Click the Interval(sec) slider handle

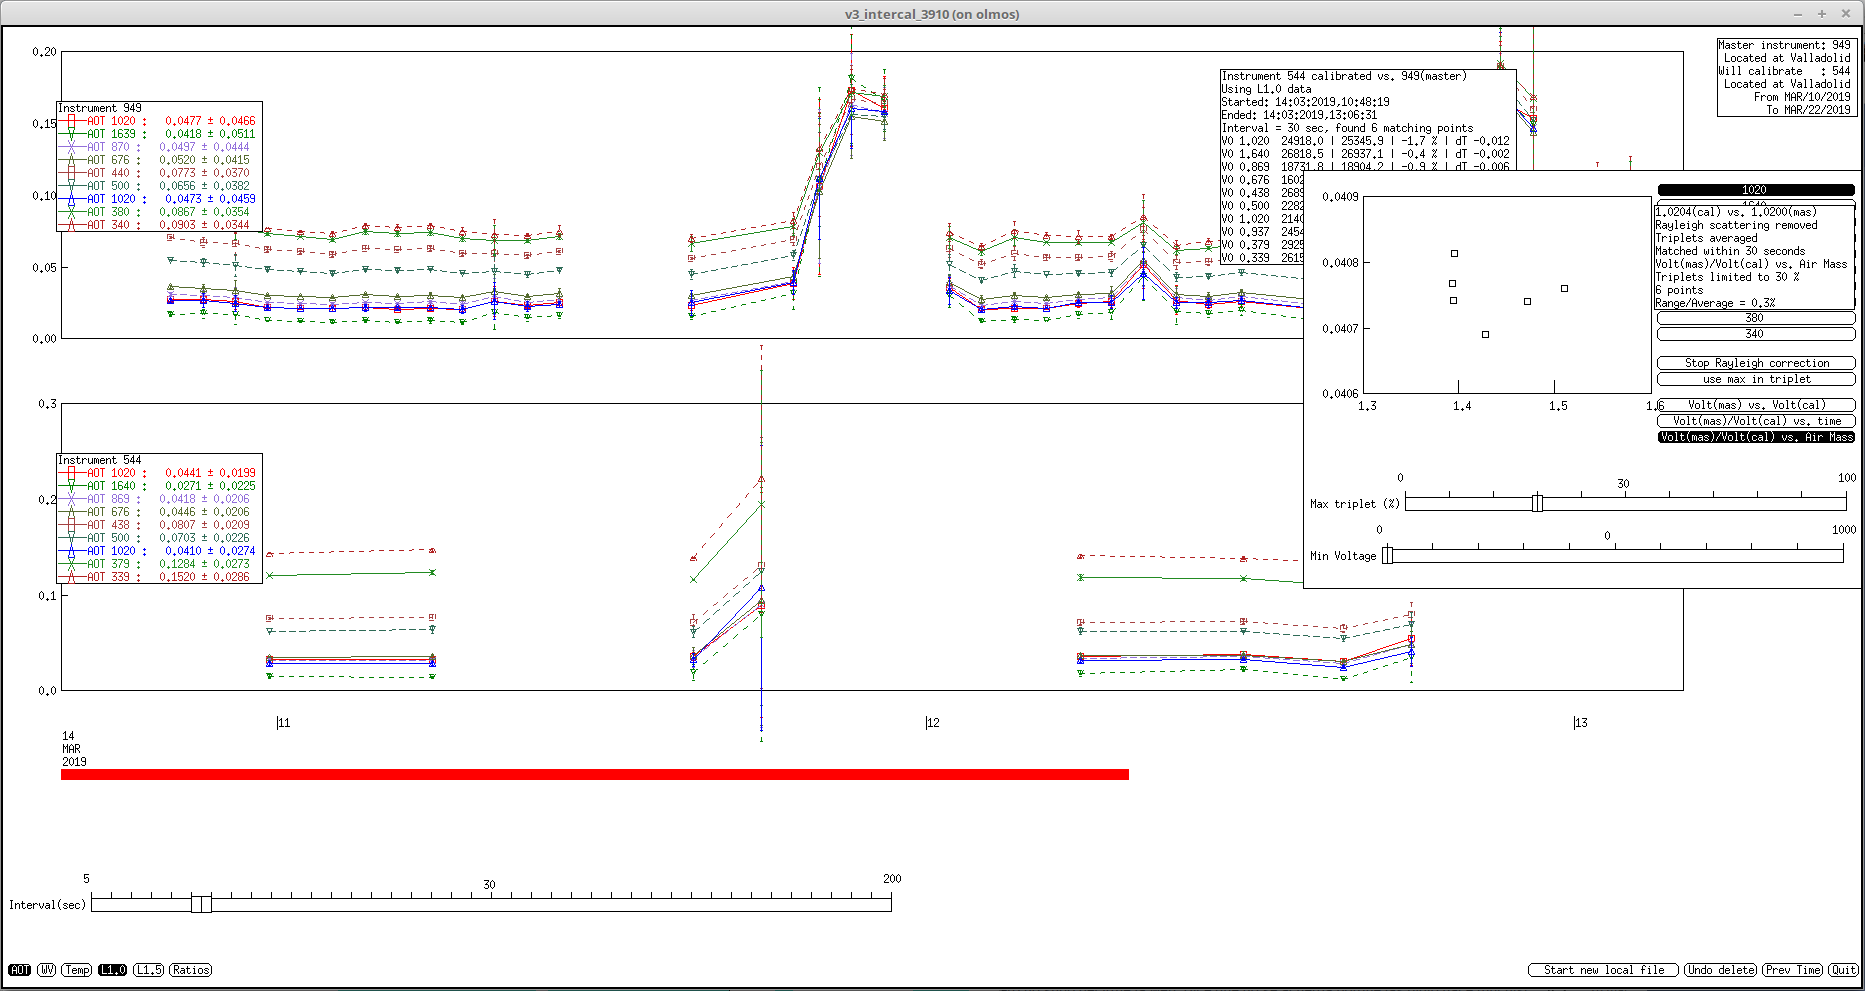(x=201, y=904)
